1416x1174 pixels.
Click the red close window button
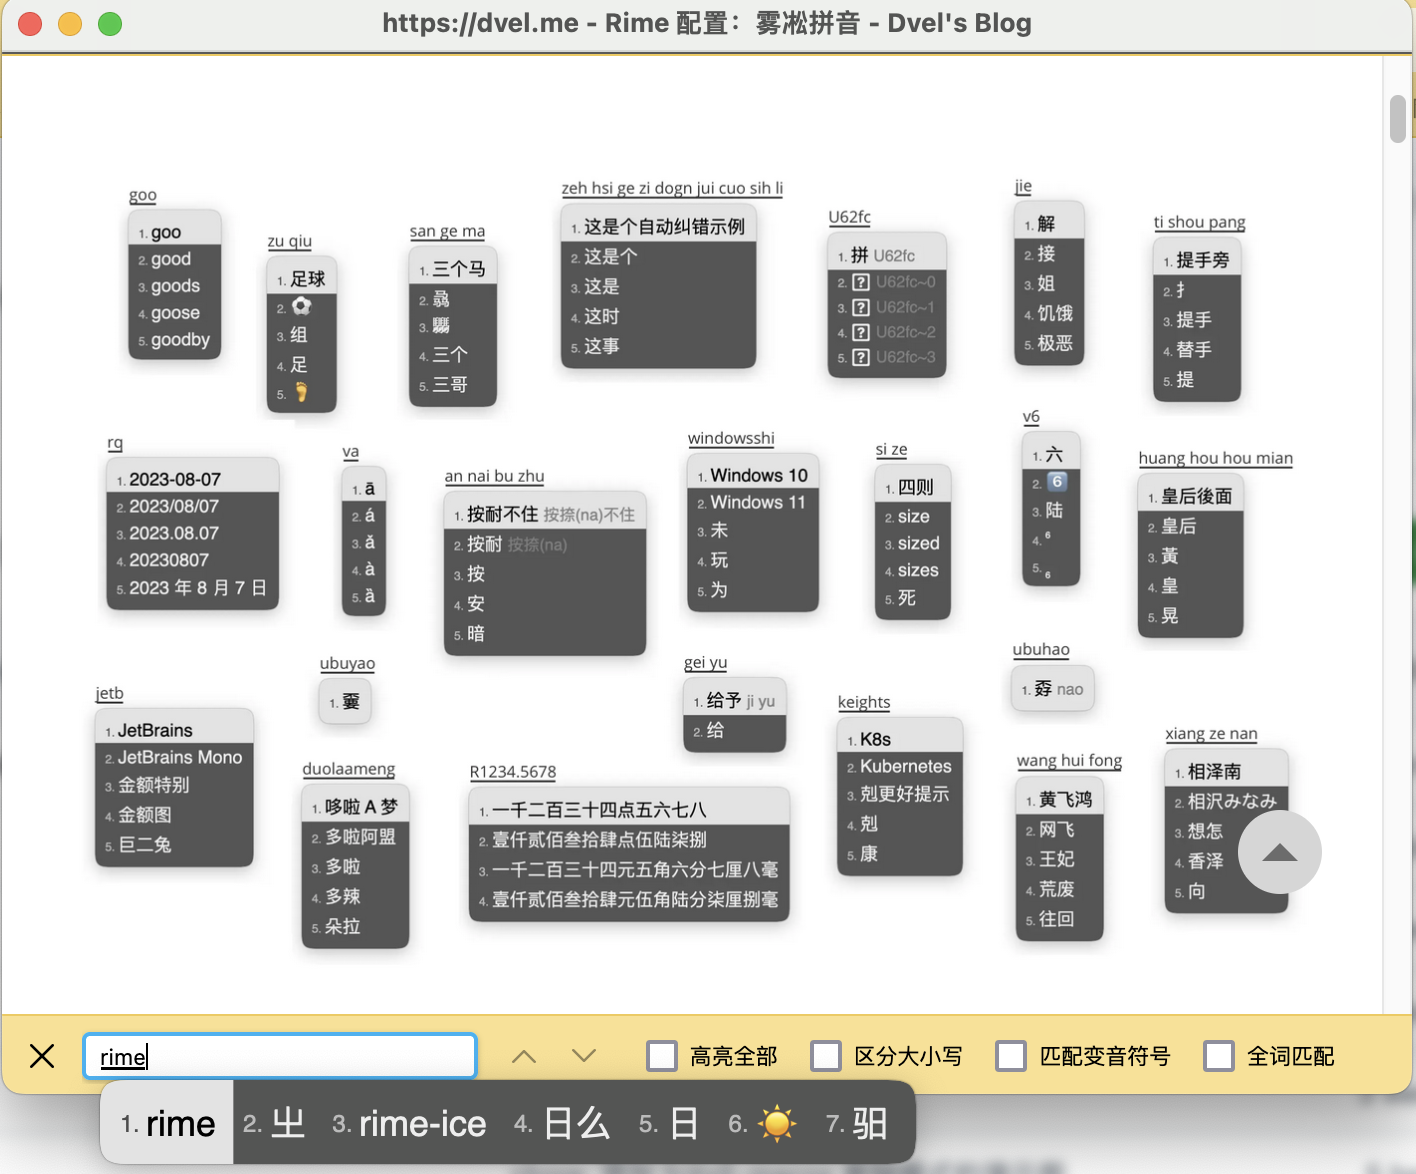tap(30, 24)
